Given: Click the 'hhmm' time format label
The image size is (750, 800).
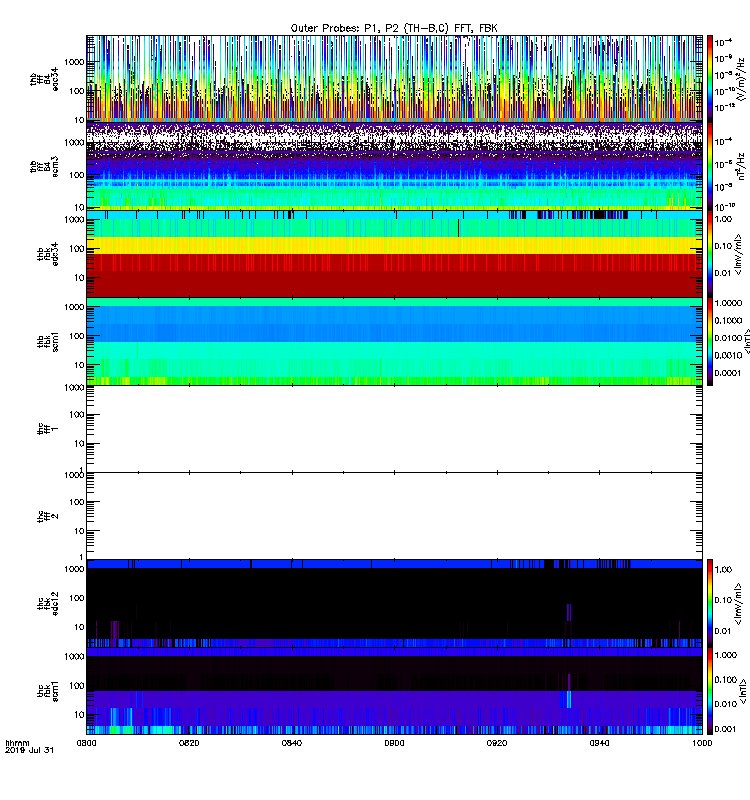Looking at the screenshot, I should click(17, 743).
